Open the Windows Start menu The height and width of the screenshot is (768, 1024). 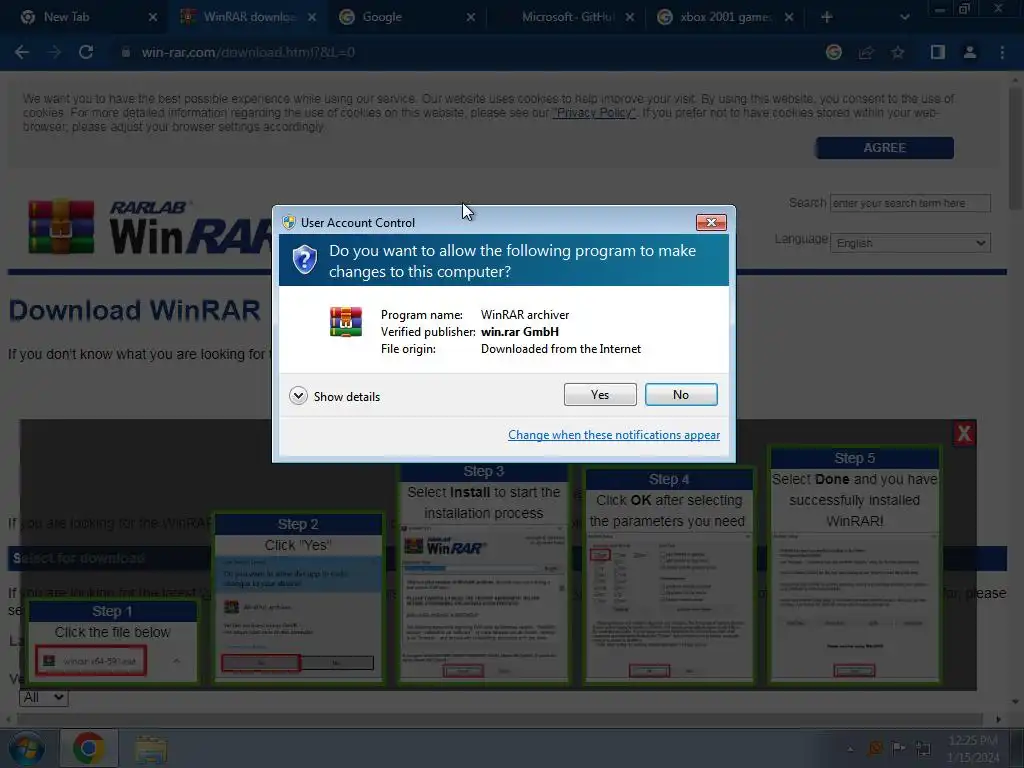pyautogui.click(x=26, y=748)
